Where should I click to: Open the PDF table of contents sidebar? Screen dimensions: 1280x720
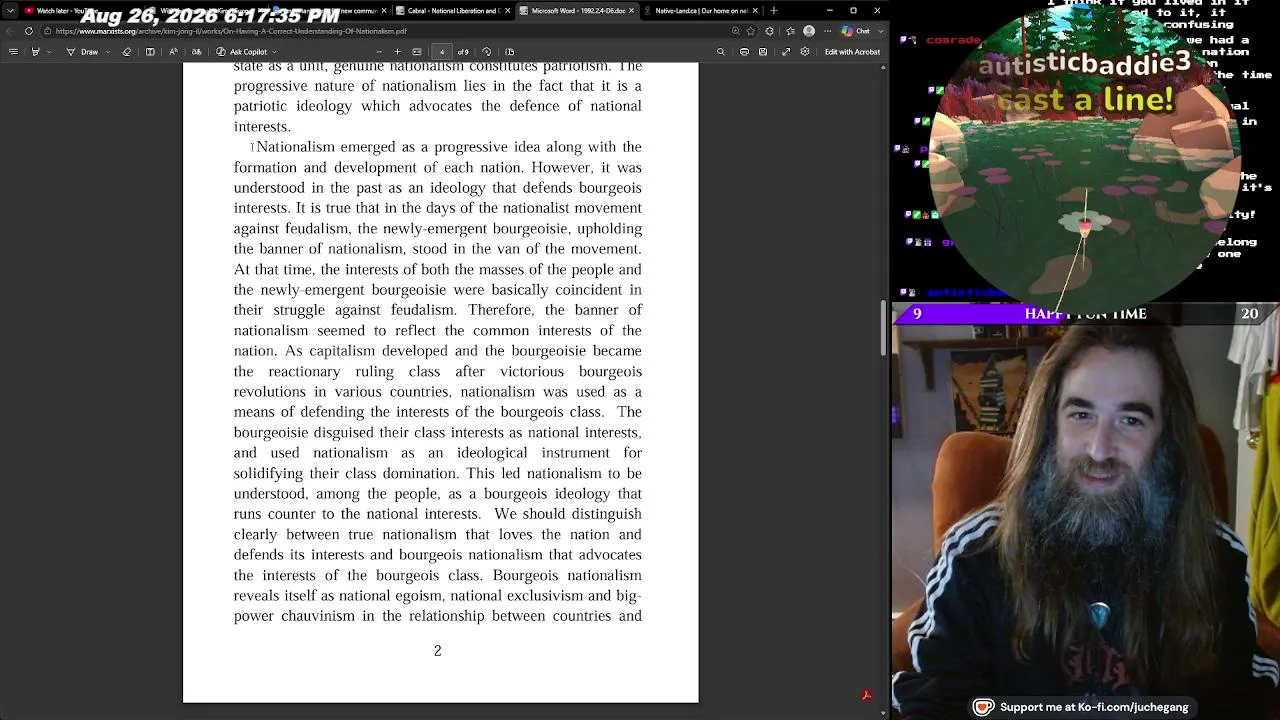[x=13, y=52]
